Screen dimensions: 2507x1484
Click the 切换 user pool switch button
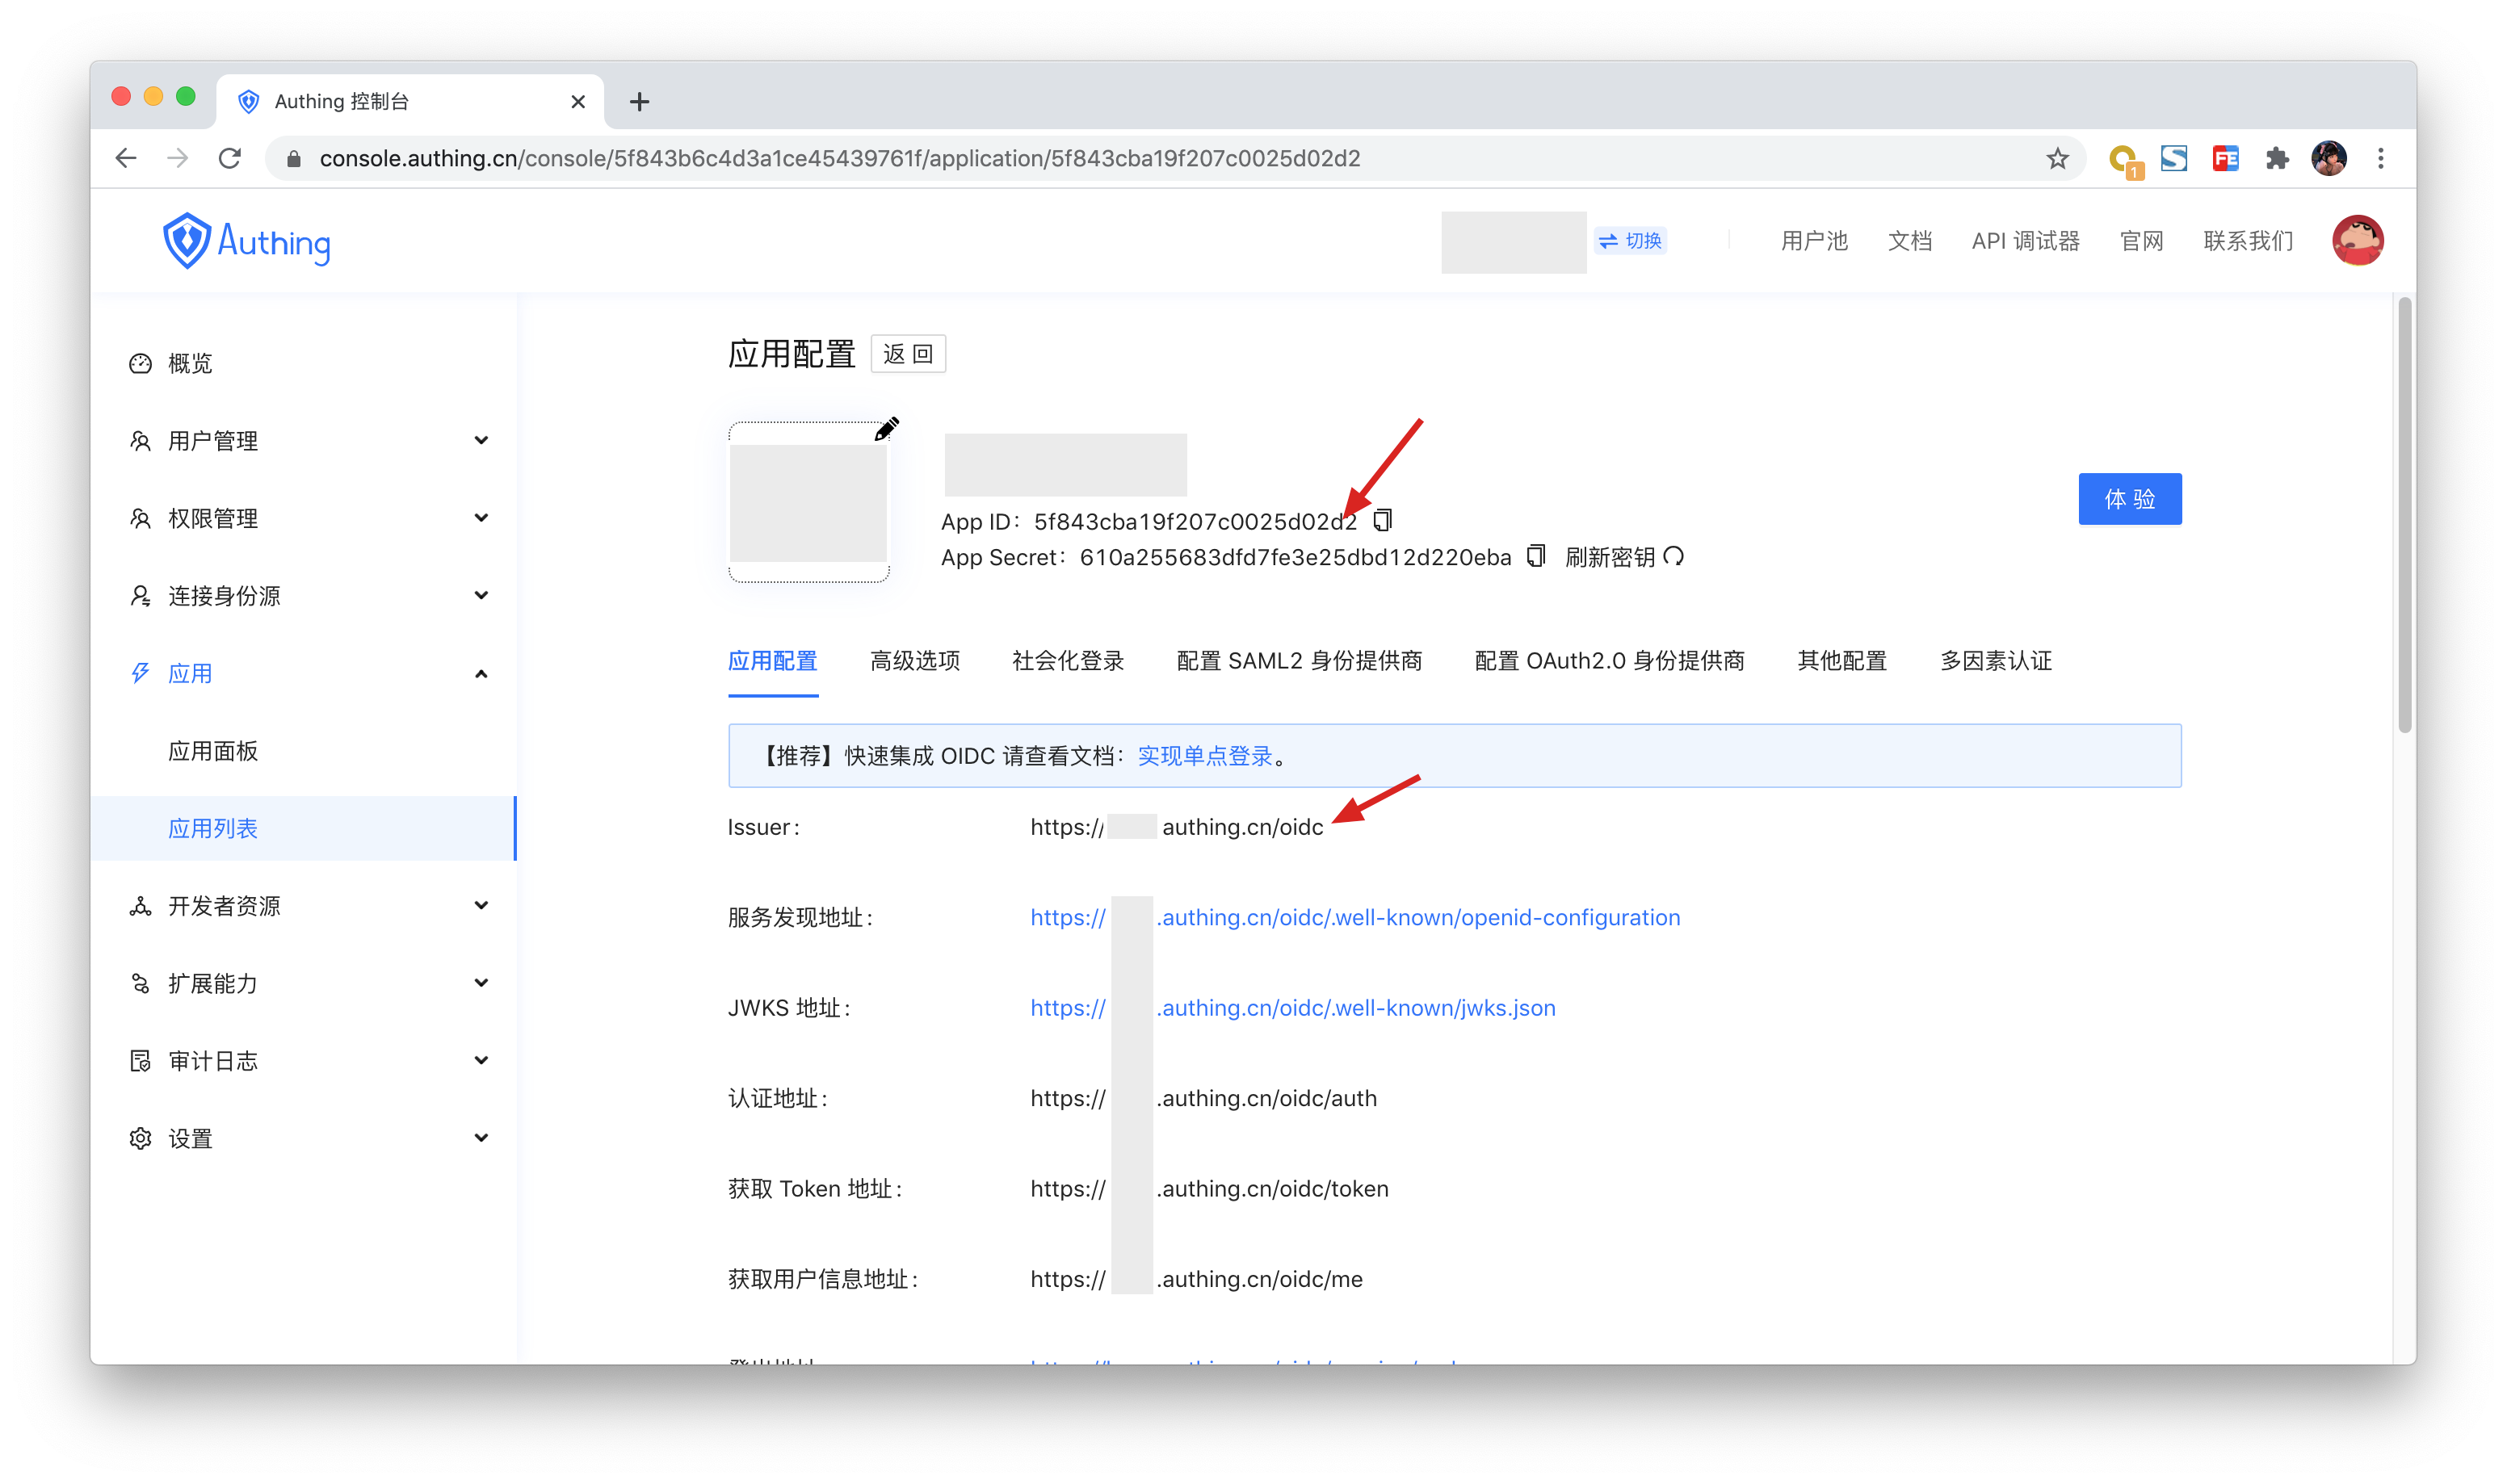pos(1630,241)
